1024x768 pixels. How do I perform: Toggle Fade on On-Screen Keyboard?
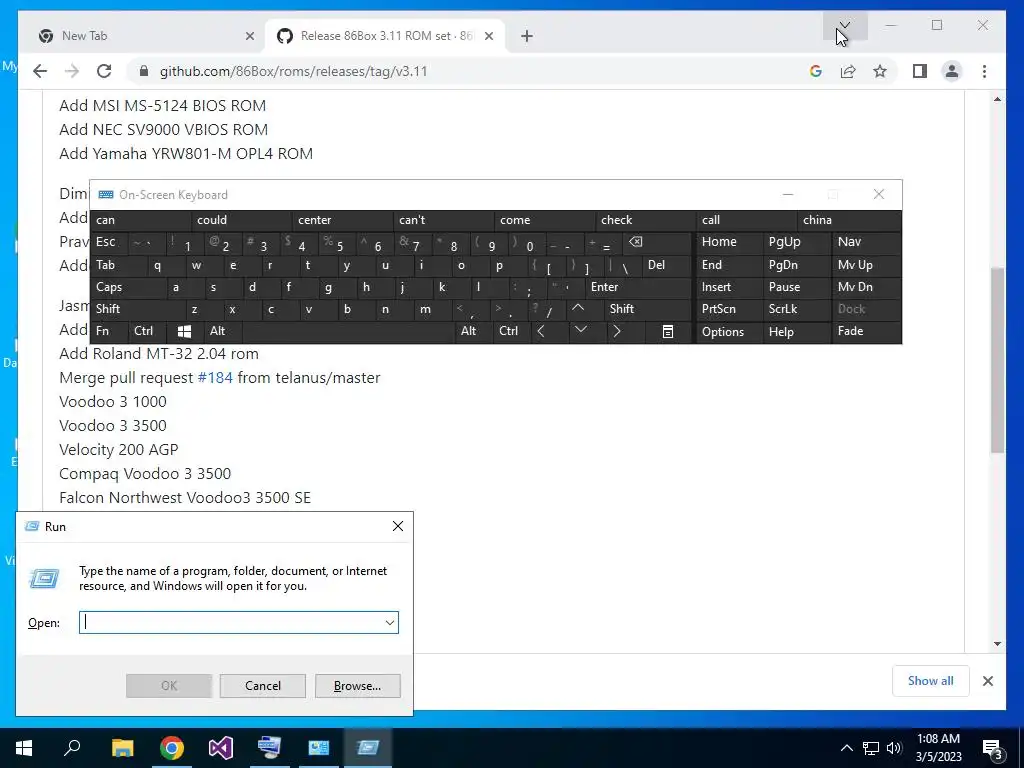866,331
